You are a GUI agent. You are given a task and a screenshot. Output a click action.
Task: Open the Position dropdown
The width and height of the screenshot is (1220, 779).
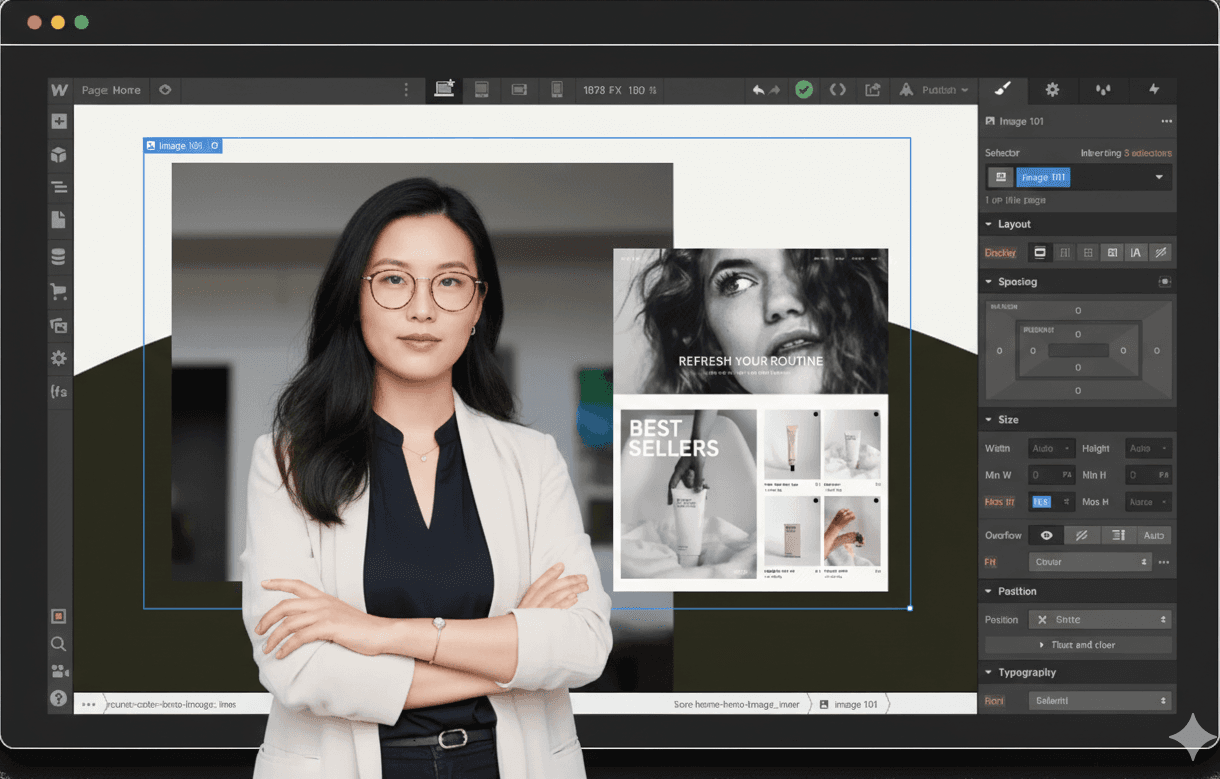1099,619
